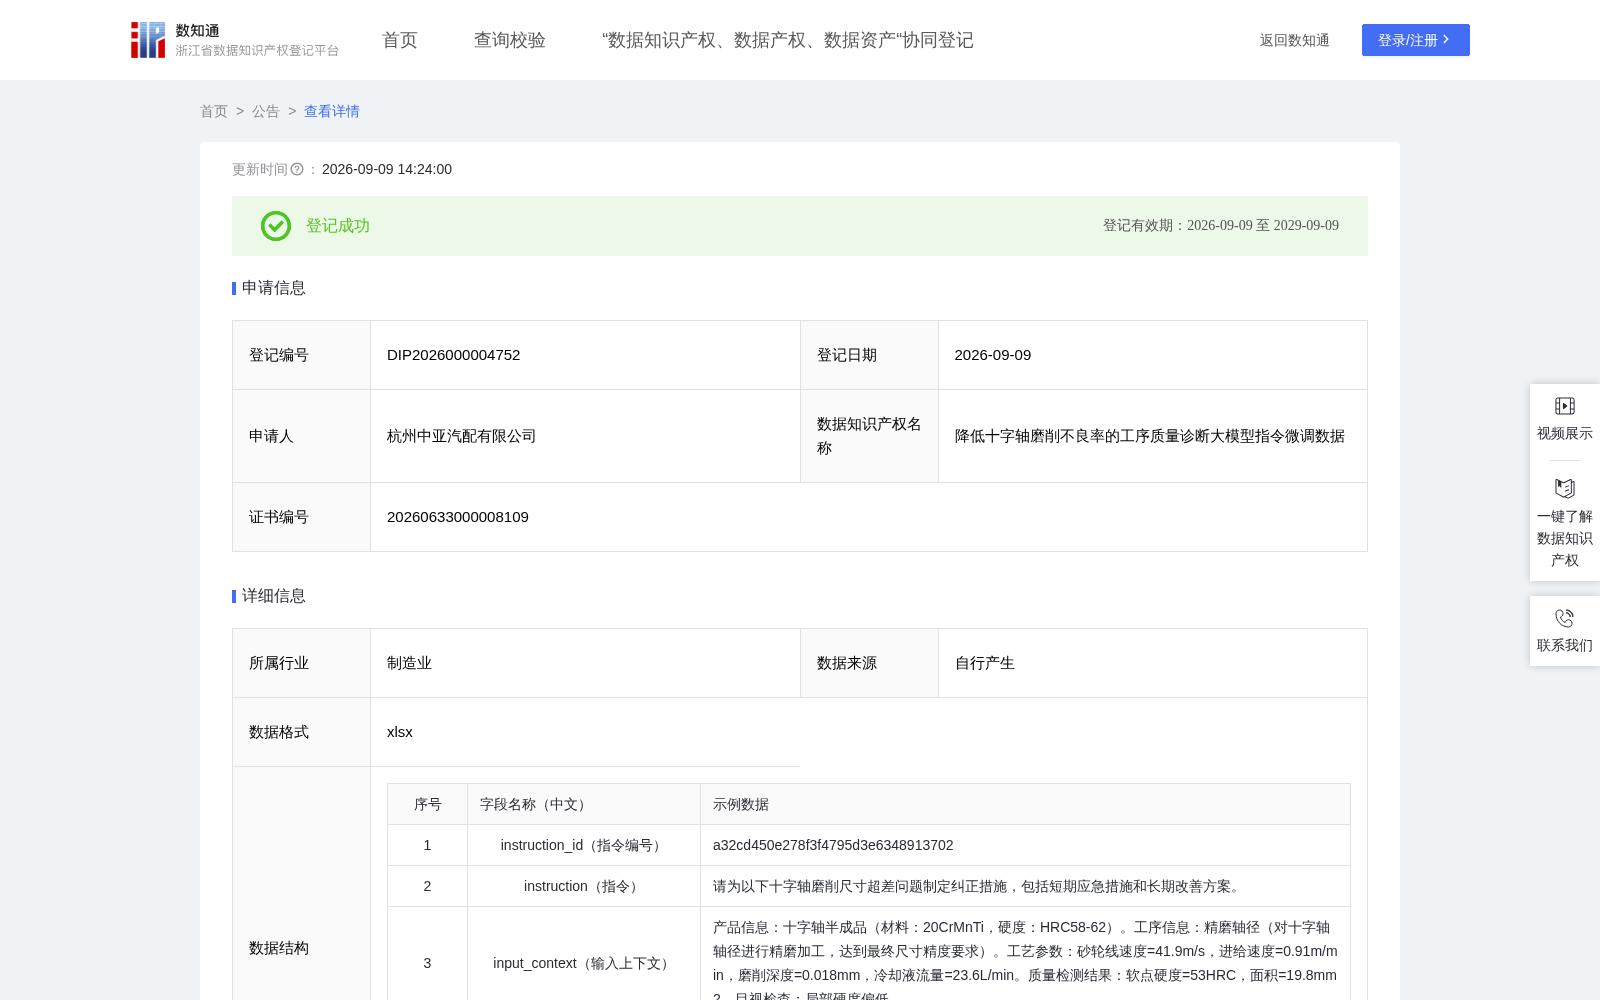Select the 登记日期 value 2026-09-09
The width and height of the screenshot is (1600, 1000).
pos(993,355)
